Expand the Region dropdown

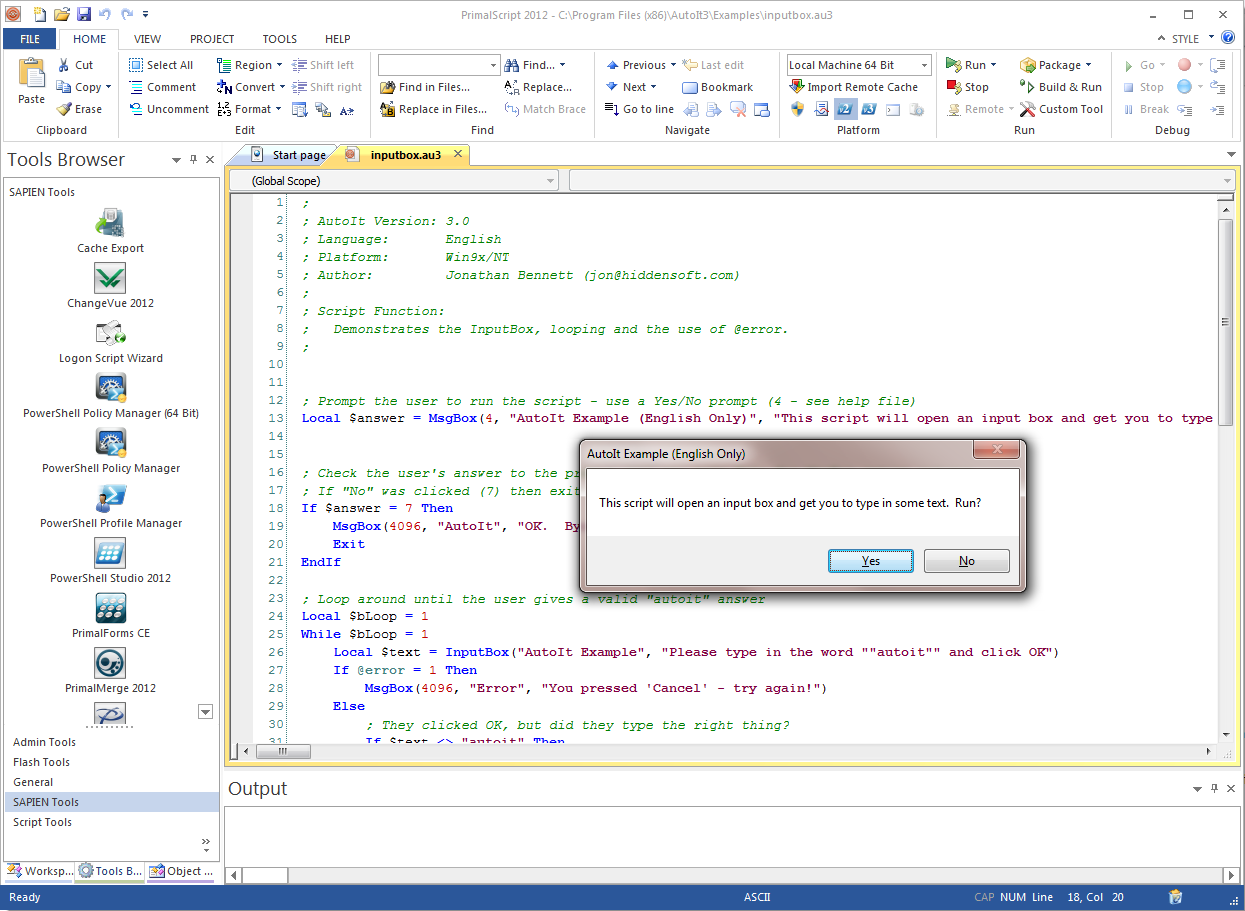[280, 65]
